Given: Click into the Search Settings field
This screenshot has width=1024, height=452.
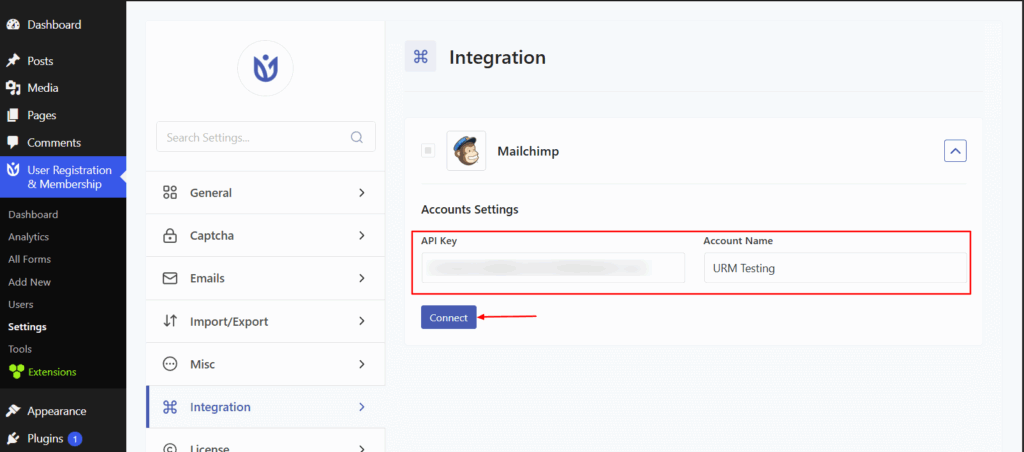Looking at the screenshot, I should pos(266,137).
